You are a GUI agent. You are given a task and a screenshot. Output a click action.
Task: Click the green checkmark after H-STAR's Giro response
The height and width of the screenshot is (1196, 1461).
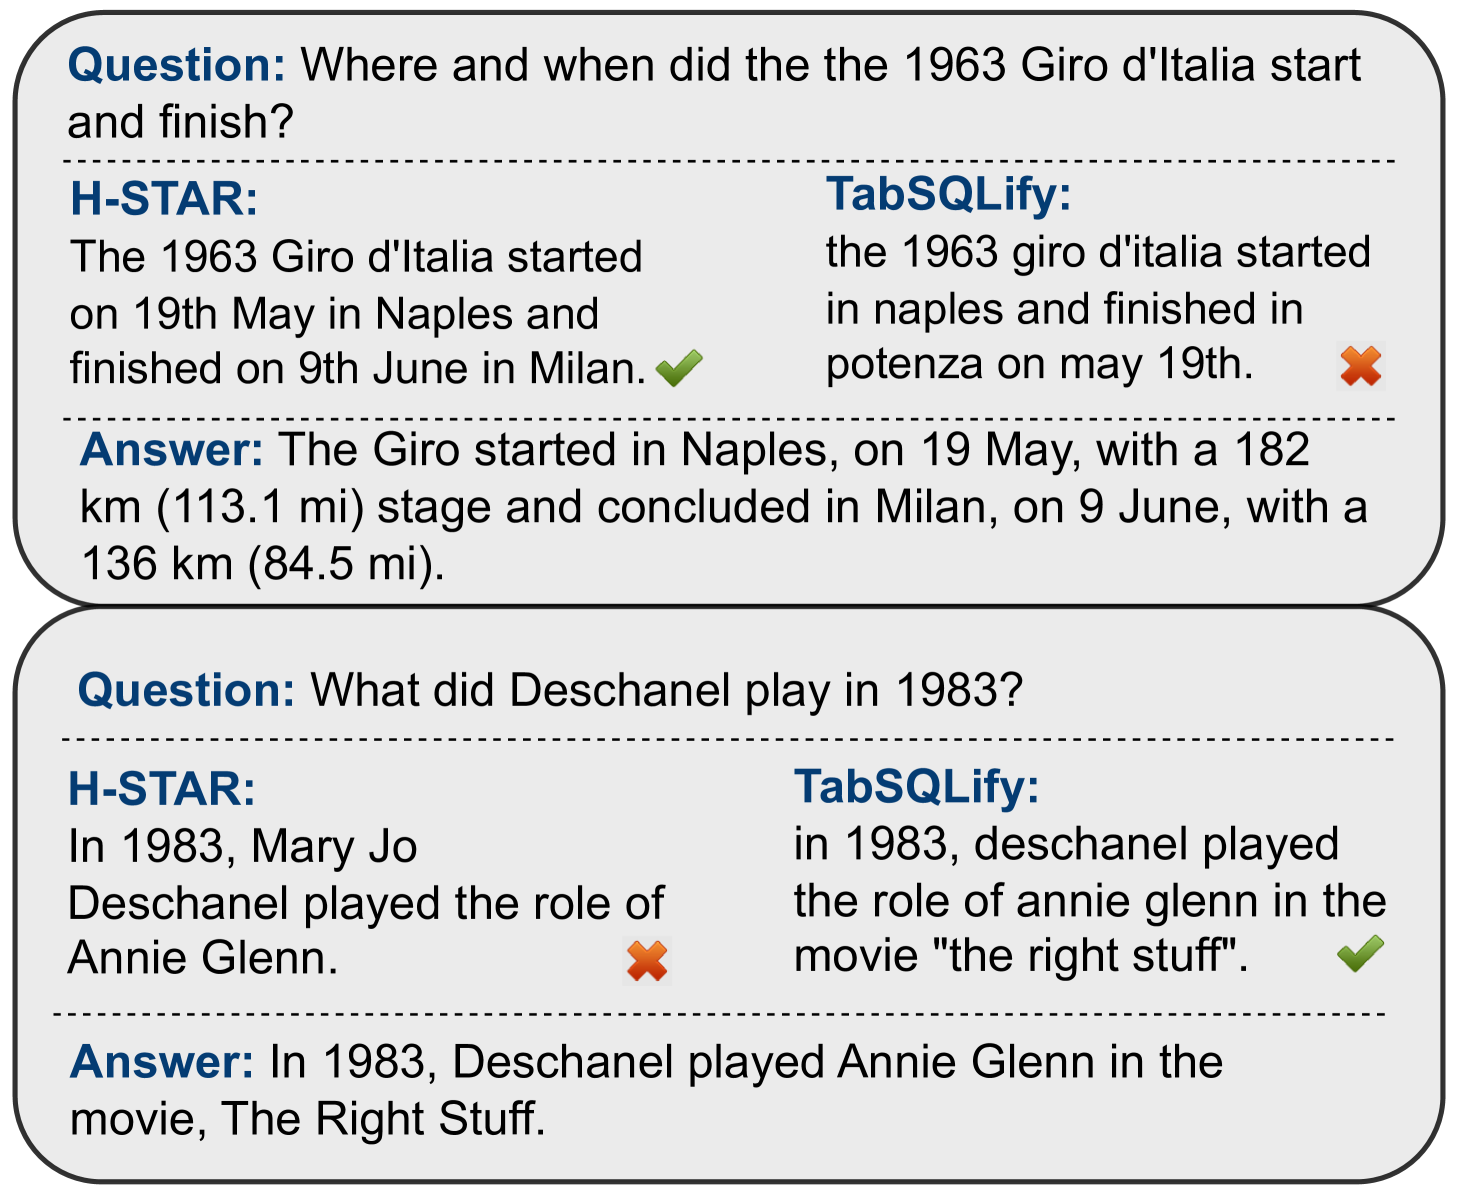point(679,369)
